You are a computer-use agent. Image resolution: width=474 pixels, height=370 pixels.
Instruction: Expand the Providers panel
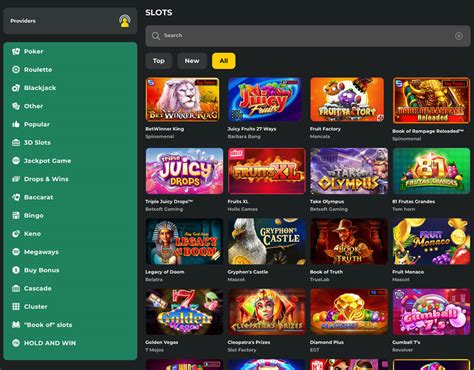pos(70,21)
